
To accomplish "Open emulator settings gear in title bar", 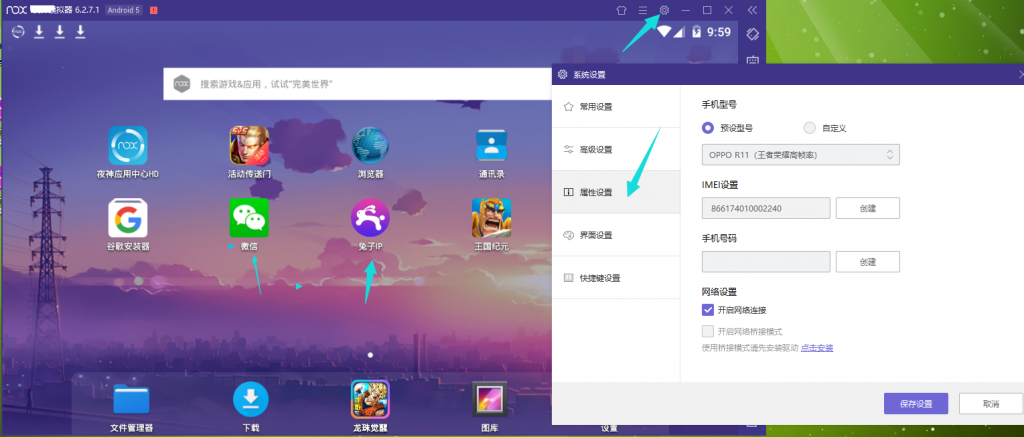I will 664,10.
